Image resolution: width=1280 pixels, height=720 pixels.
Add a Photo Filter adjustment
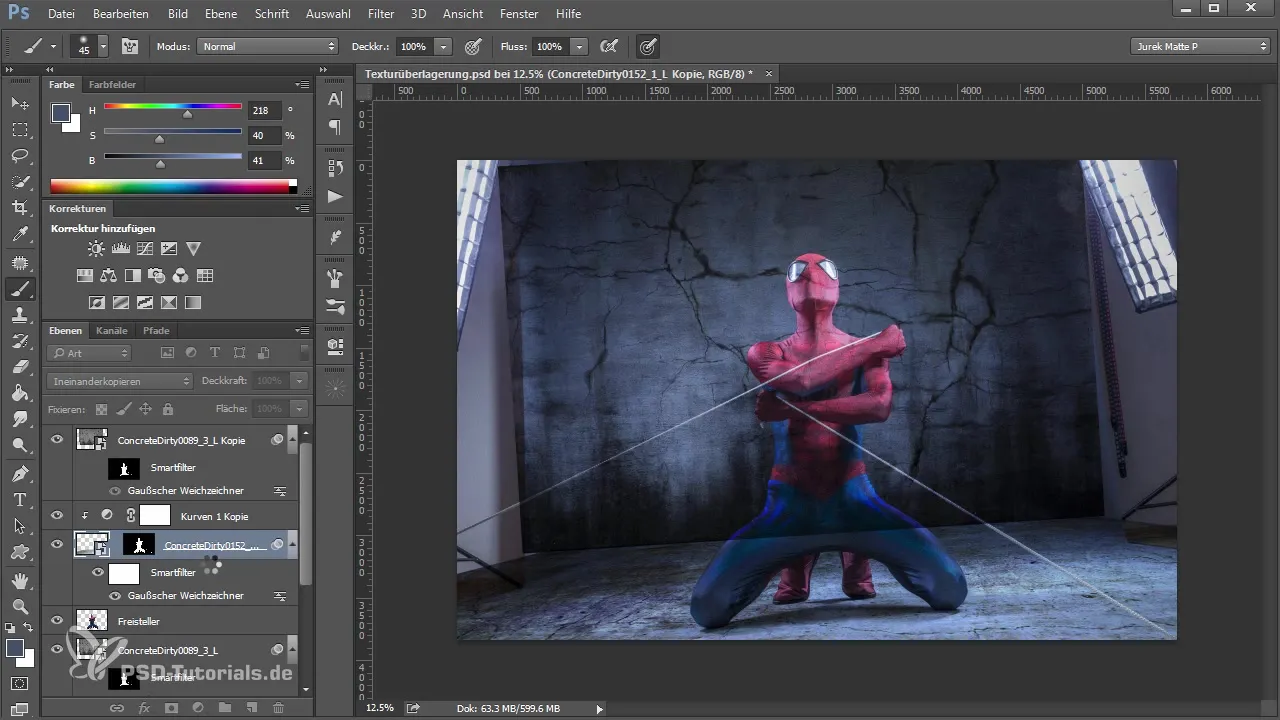[x=157, y=275]
